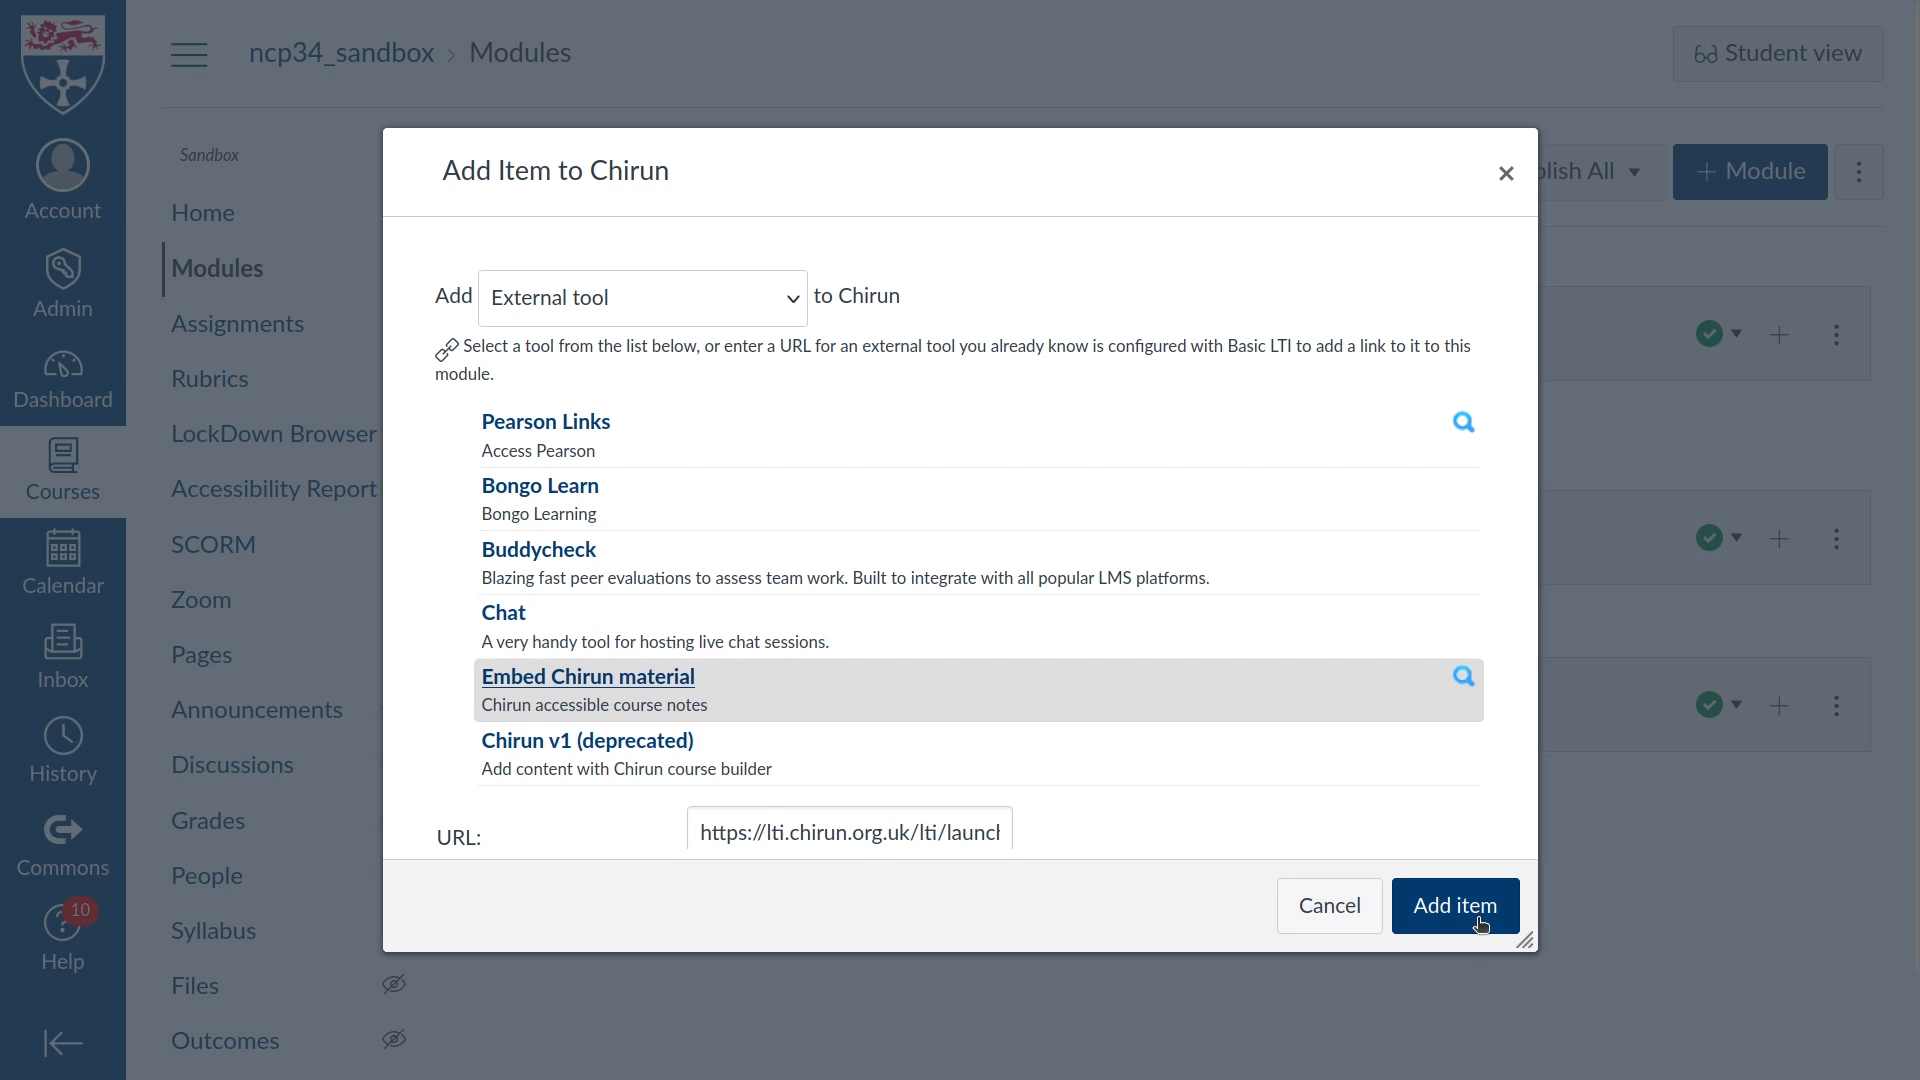Viewport: 1920px width, 1080px height.
Task: Add item to the first module plus
Action: [1779, 335]
